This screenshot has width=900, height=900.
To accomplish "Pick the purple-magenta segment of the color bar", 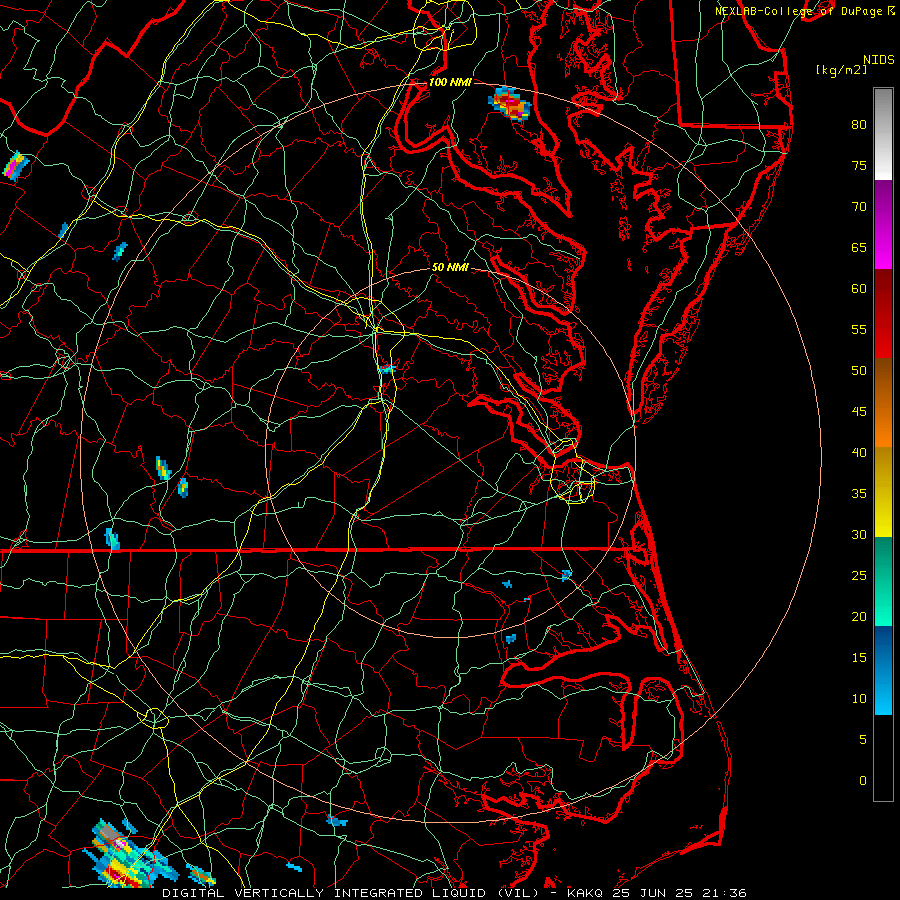I will [883, 225].
